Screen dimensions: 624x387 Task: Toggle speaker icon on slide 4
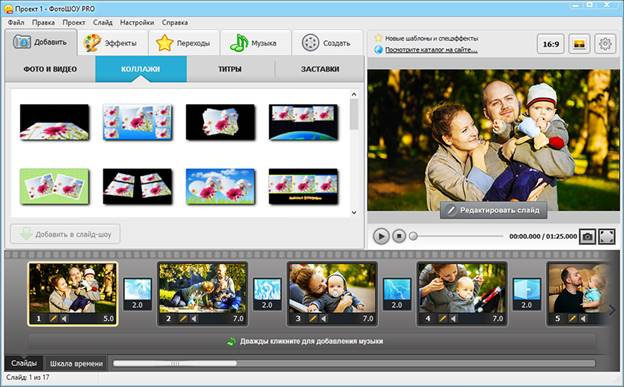(454, 319)
